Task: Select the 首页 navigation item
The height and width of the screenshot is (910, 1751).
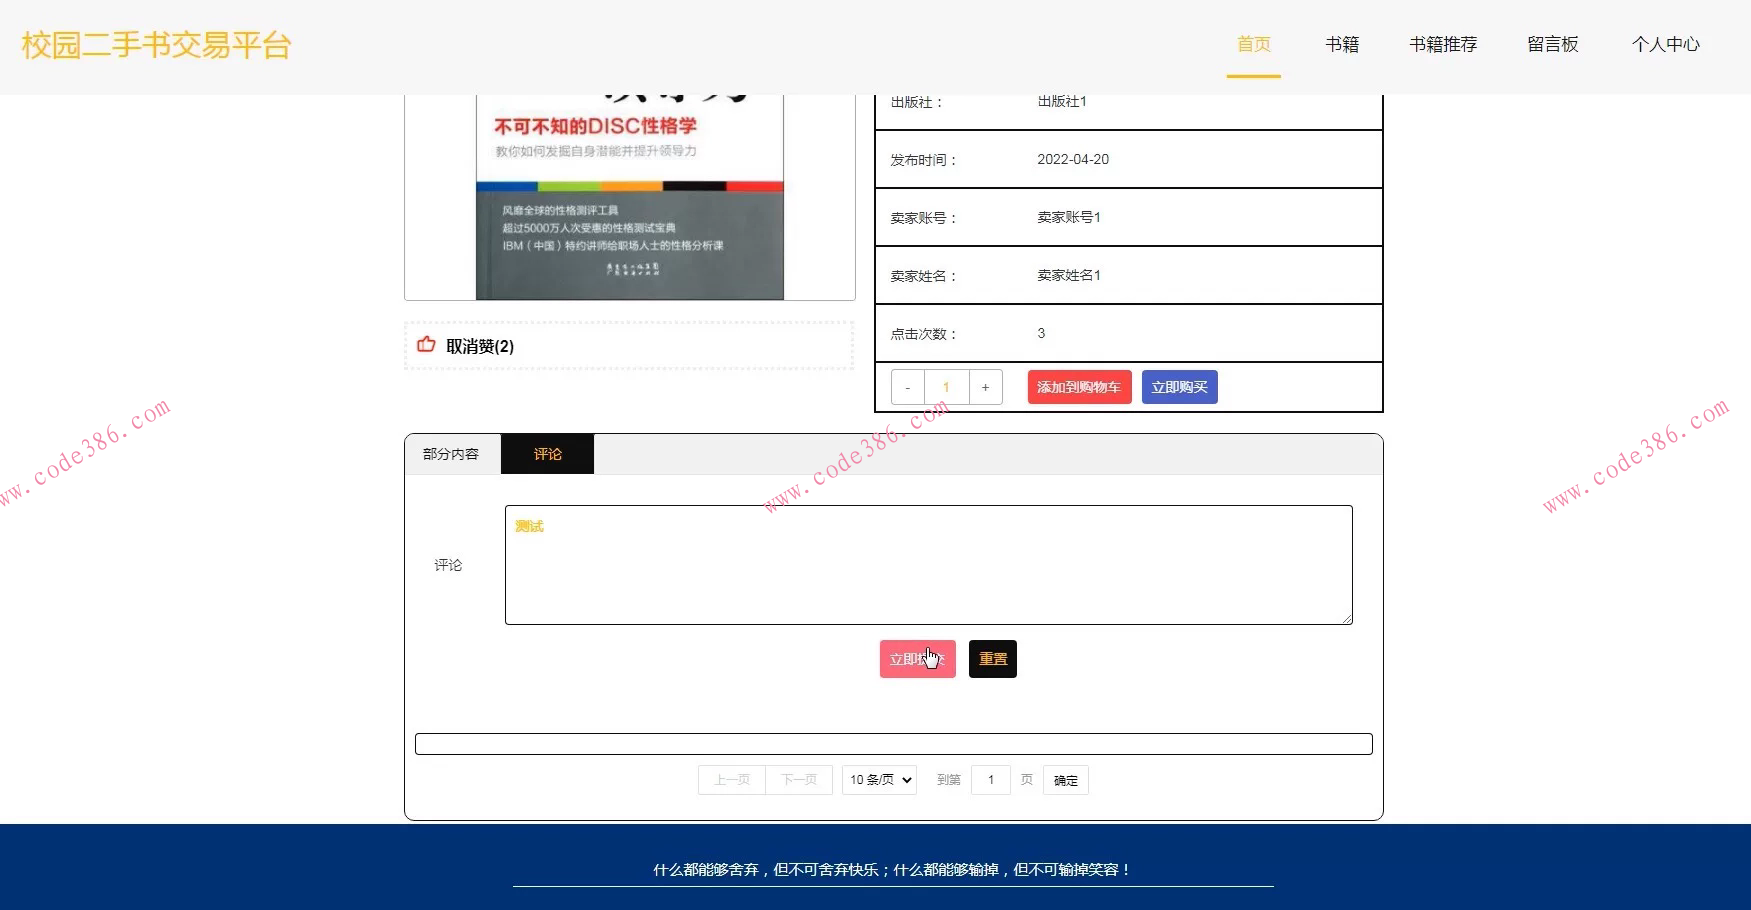Action: coord(1253,44)
